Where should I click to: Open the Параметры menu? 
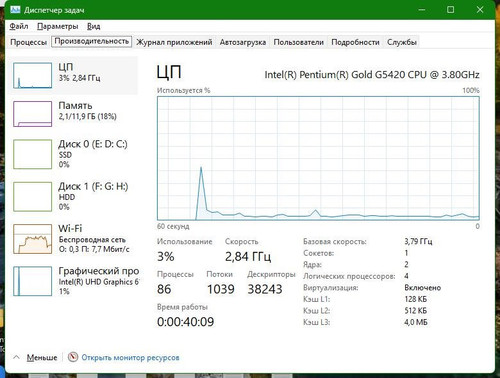[58, 26]
